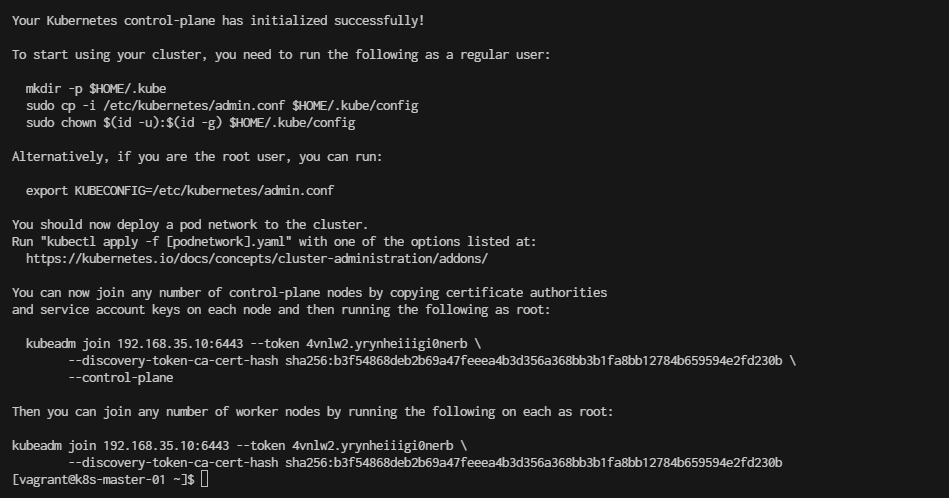Click the 'Alternatively, if you are the root user' line

click(197, 157)
